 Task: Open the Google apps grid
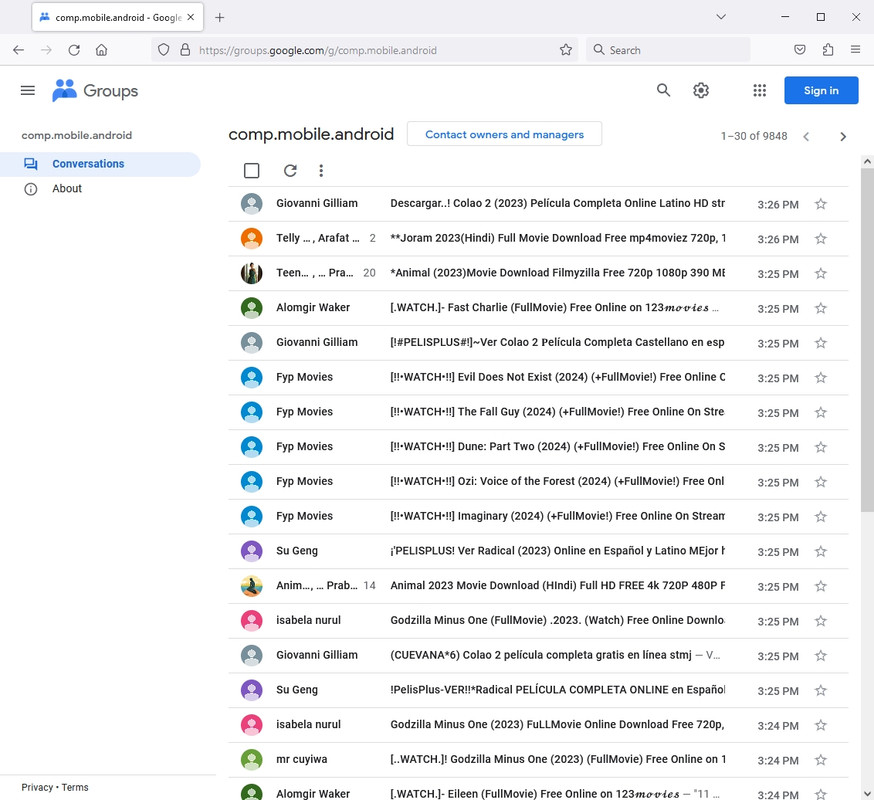759,90
